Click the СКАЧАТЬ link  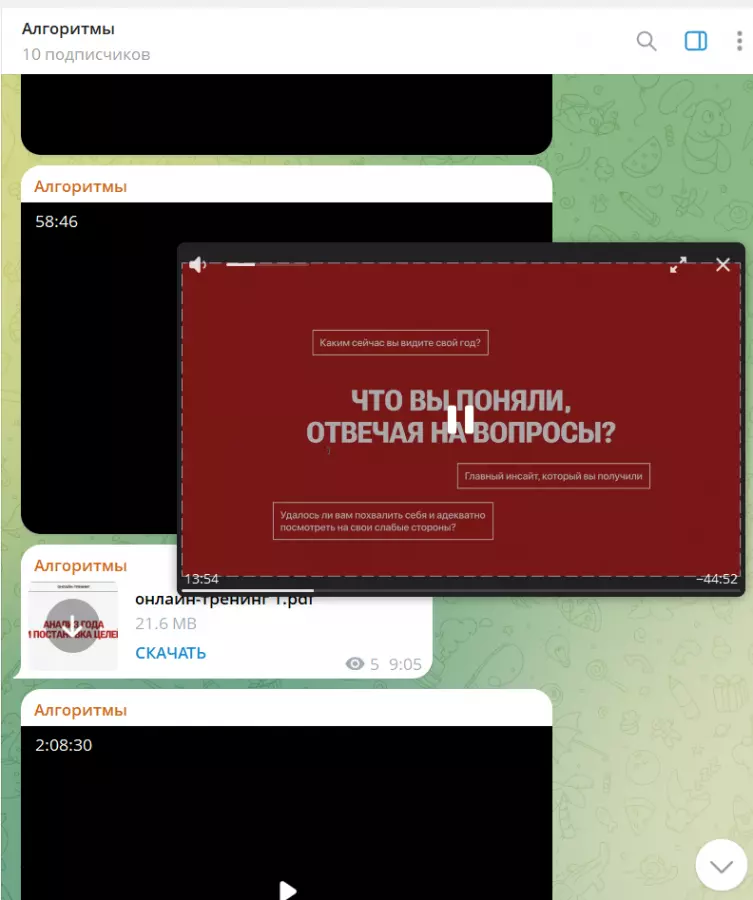(171, 653)
